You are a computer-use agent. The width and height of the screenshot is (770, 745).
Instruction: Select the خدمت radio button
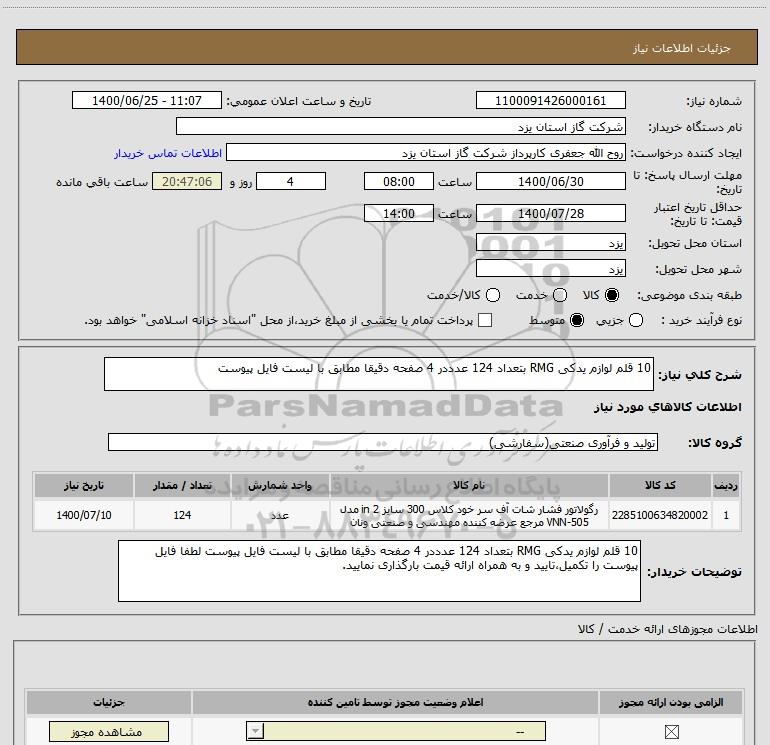pos(560,295)
